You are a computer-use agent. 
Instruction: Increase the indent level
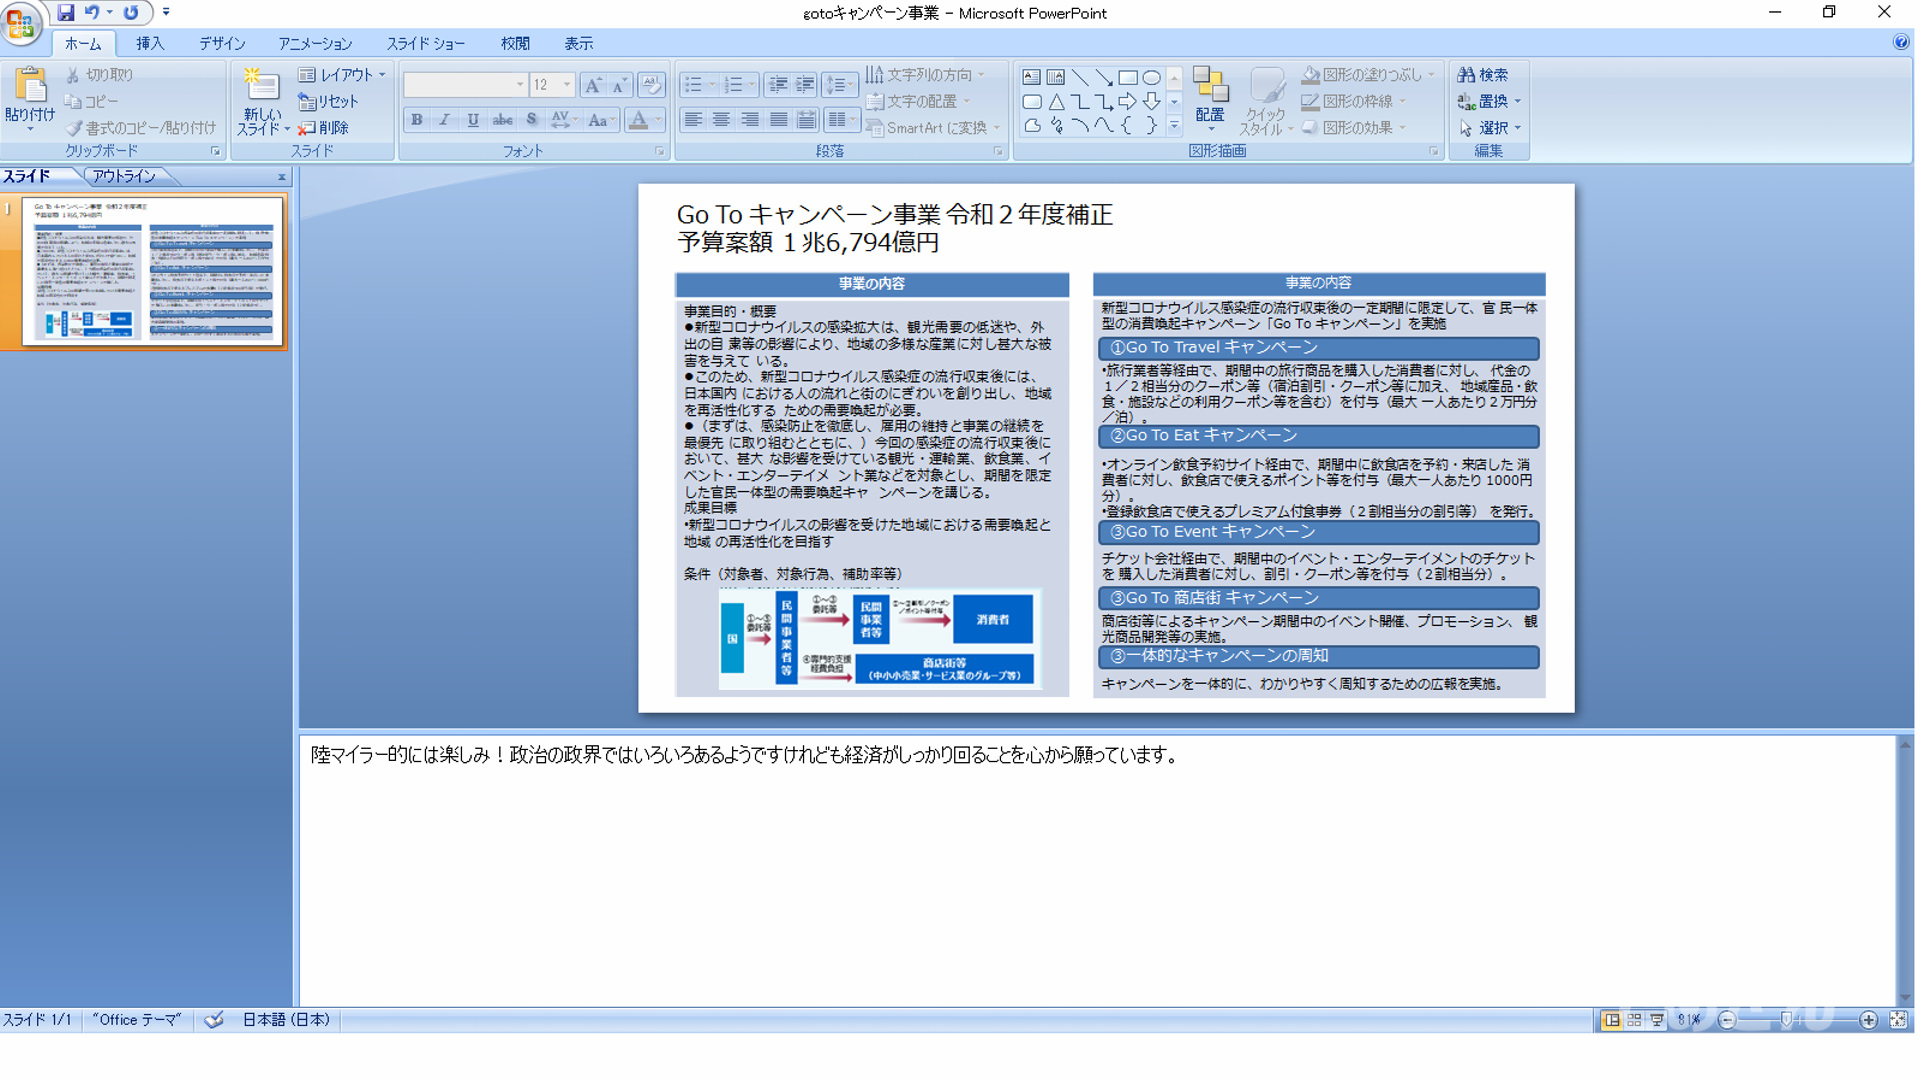tap(805, 85)
